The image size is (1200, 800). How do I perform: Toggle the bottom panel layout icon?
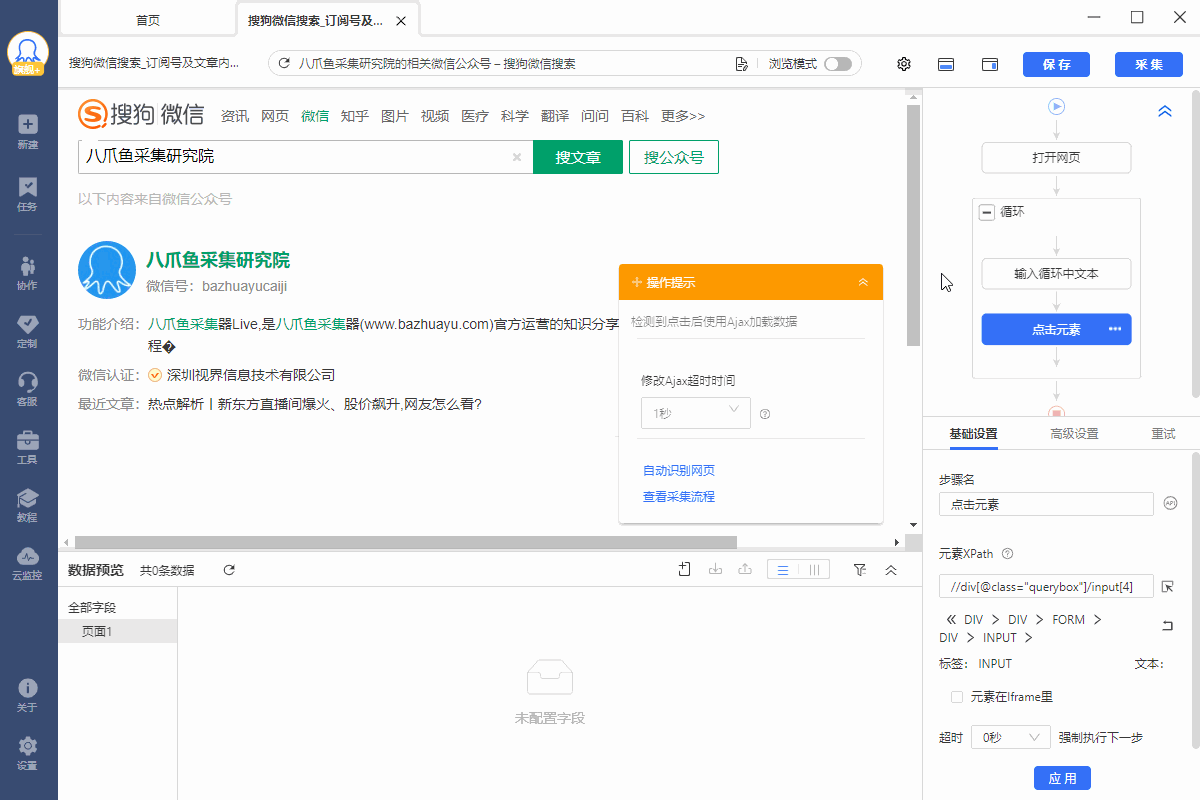pyautogui.click(x=946, y=64)
